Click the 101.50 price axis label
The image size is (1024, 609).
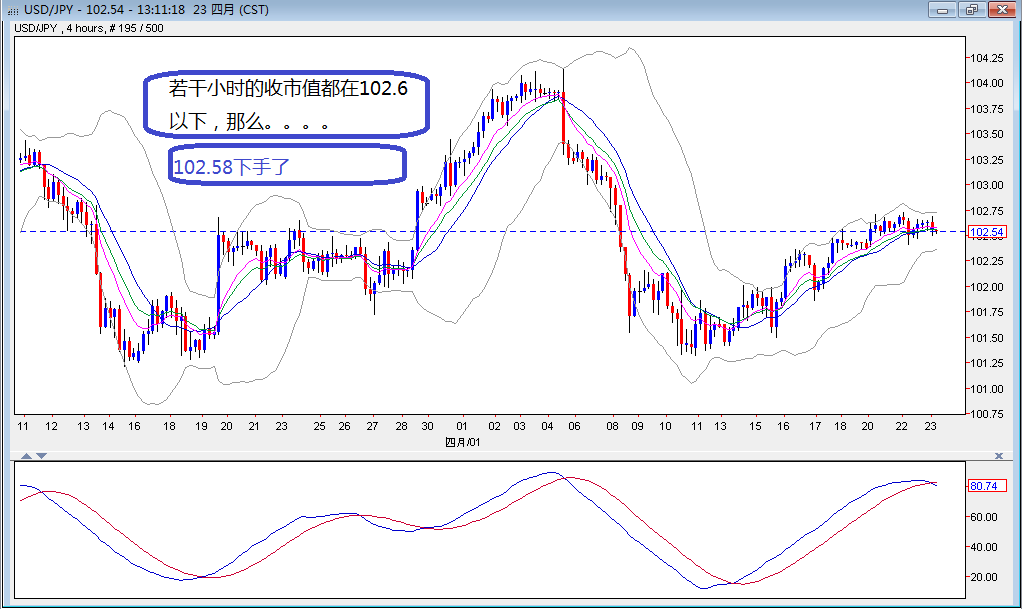click(x=987, y=338)
